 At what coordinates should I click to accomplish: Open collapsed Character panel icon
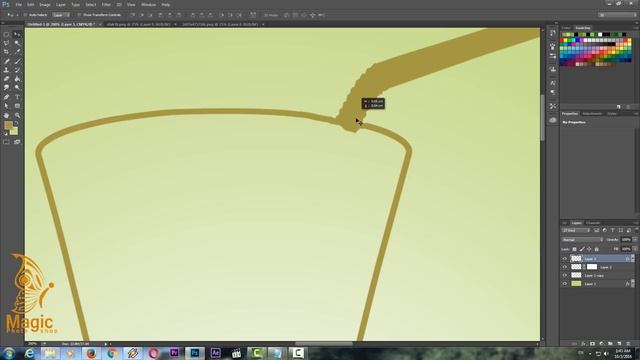tap(553, 83)
